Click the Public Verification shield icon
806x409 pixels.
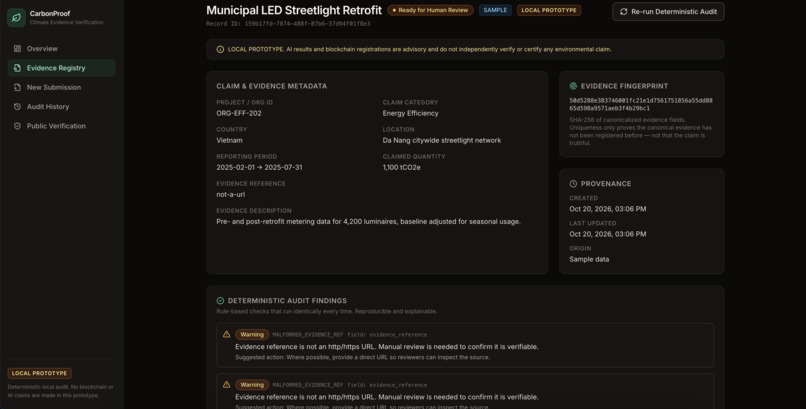point(17,126)
